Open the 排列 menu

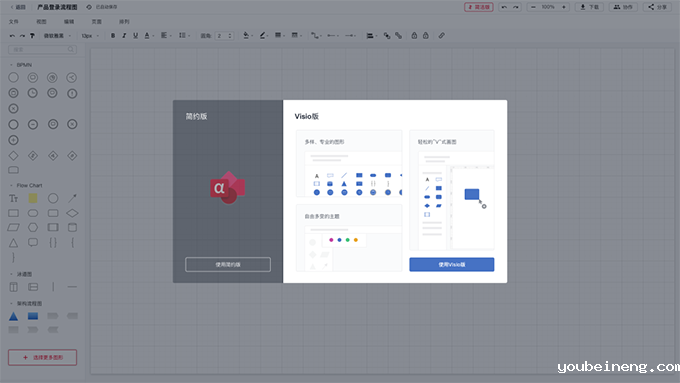[x=124, y=21]
